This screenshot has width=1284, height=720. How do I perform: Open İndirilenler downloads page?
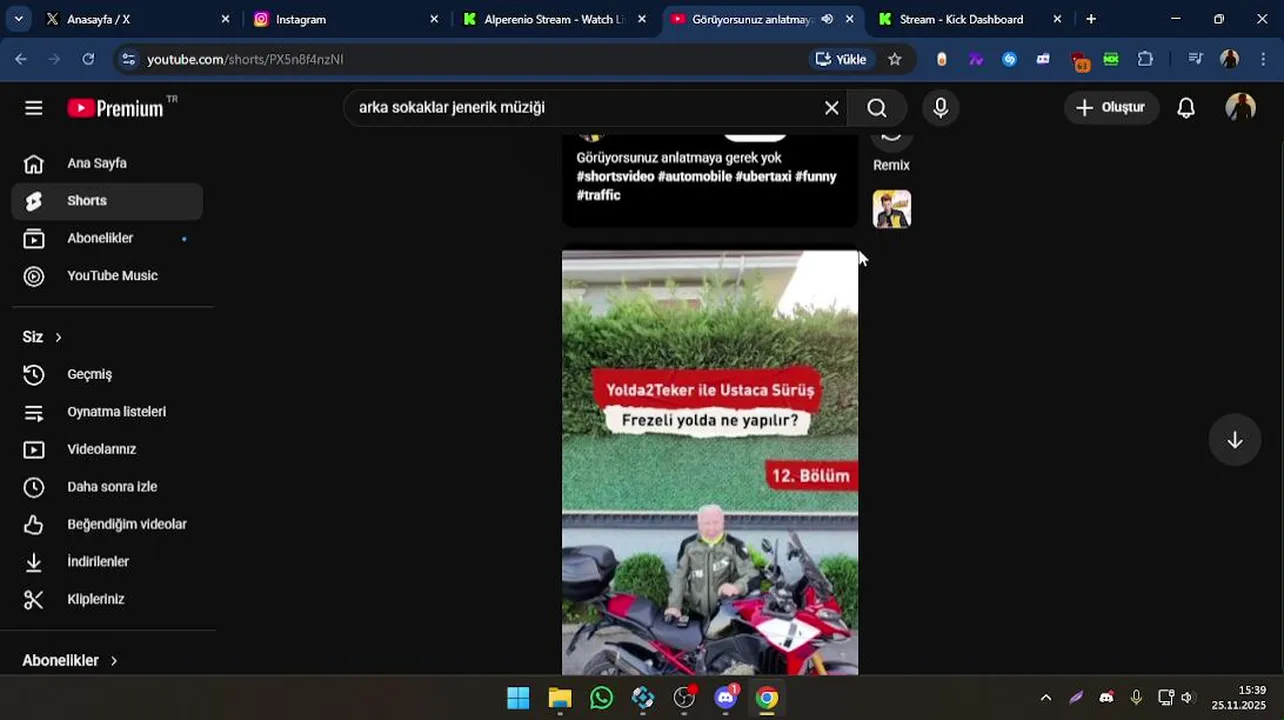tap(107, 562)
